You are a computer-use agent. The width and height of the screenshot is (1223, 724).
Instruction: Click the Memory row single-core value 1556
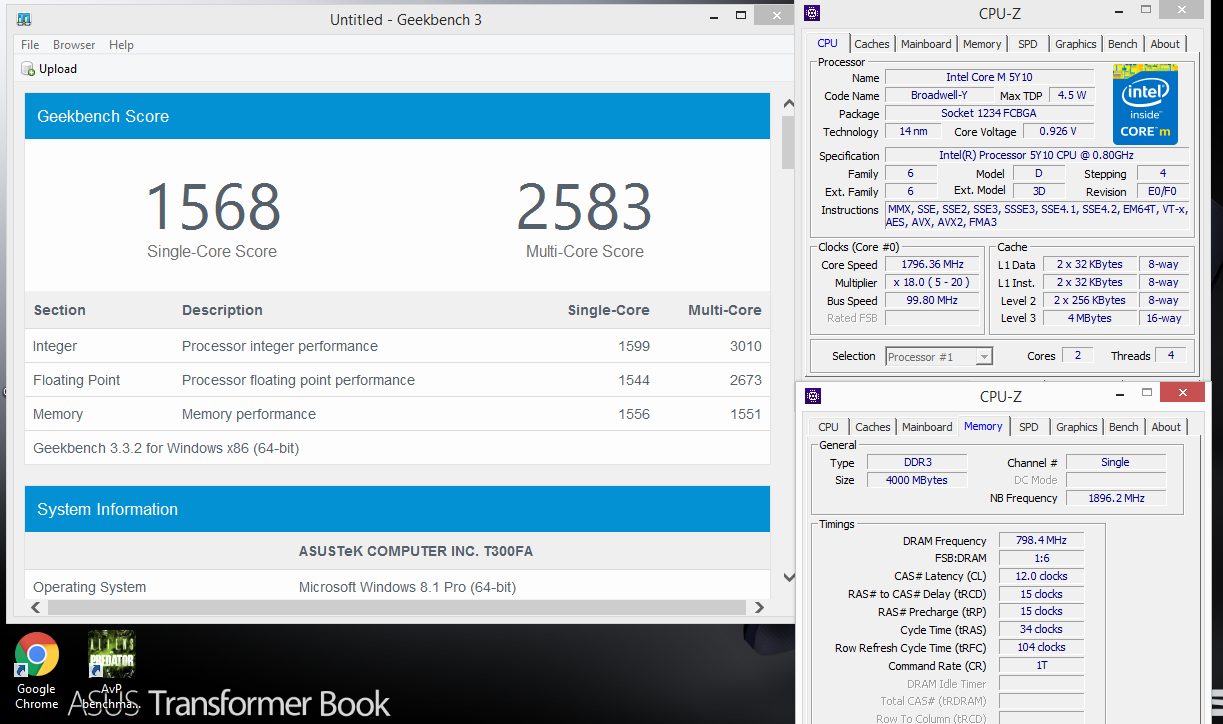tap(634, 414)
